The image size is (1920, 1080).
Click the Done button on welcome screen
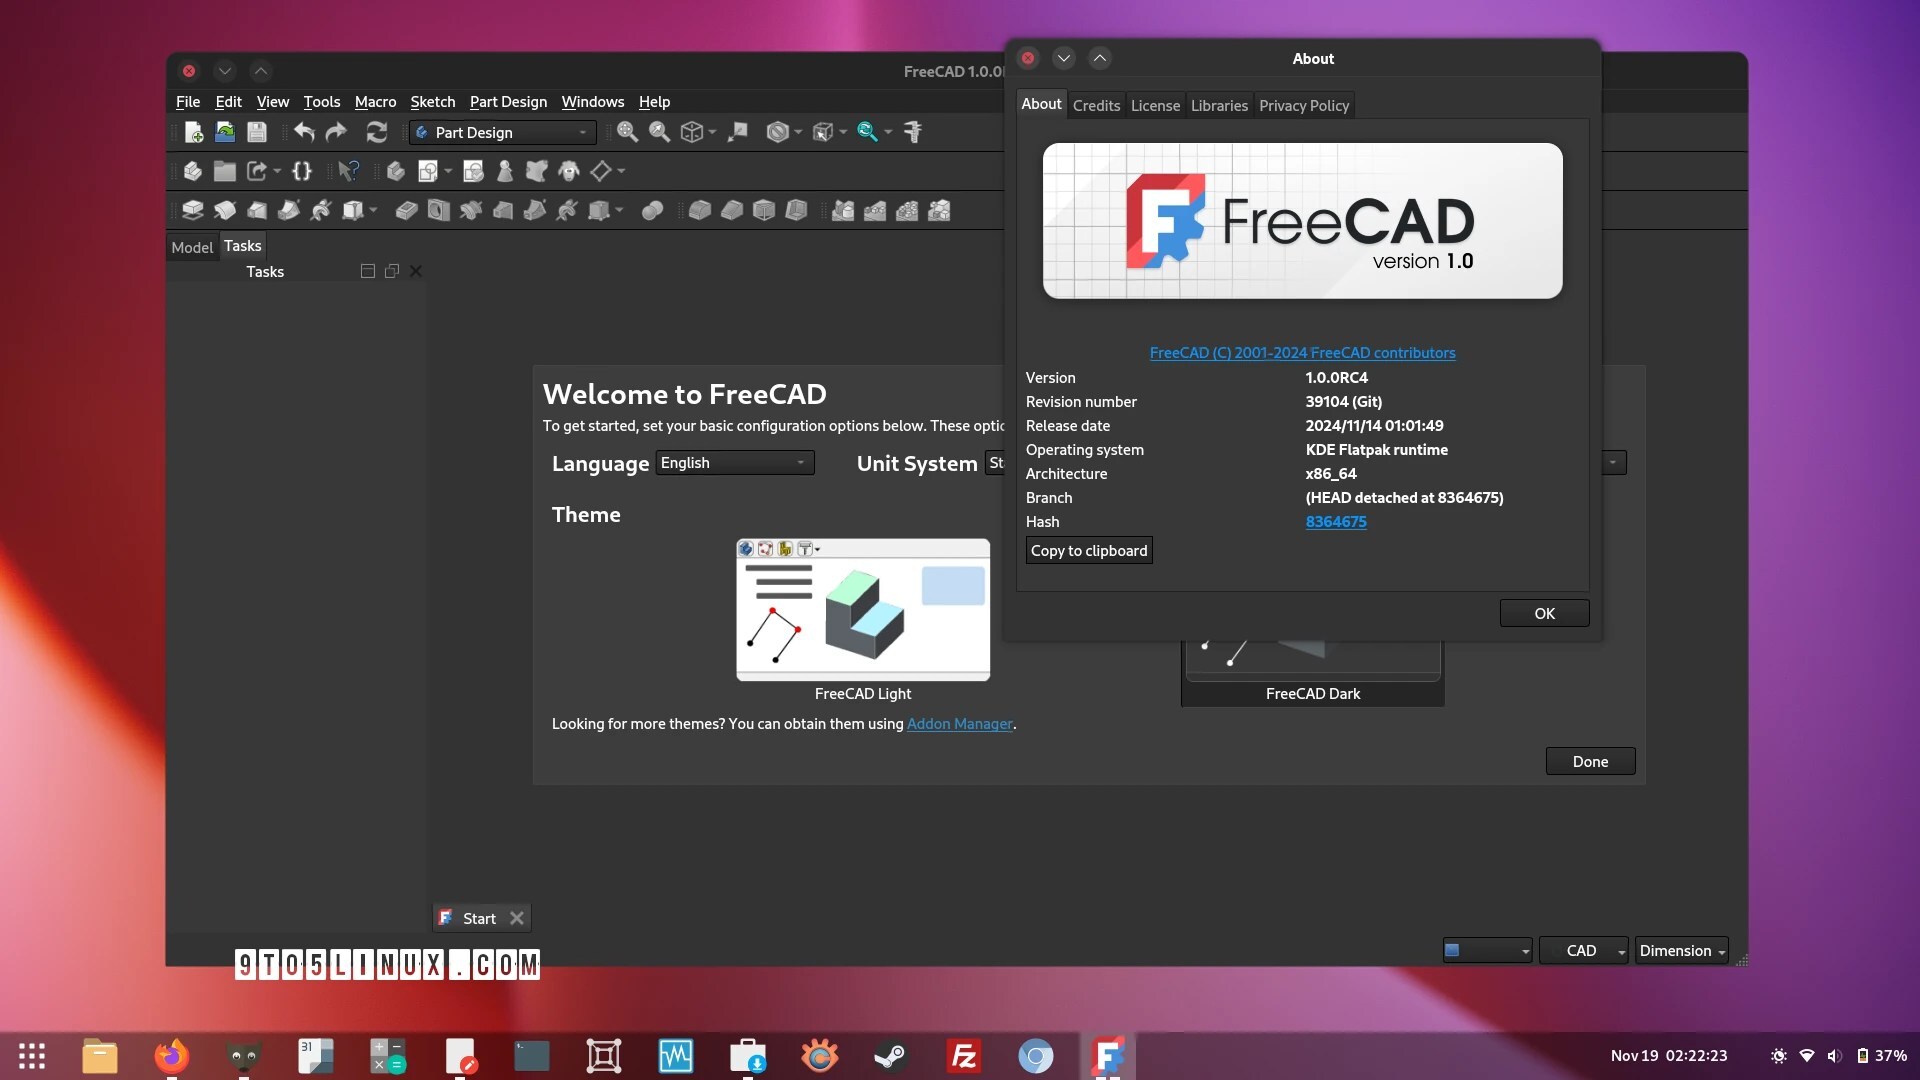1590,761
